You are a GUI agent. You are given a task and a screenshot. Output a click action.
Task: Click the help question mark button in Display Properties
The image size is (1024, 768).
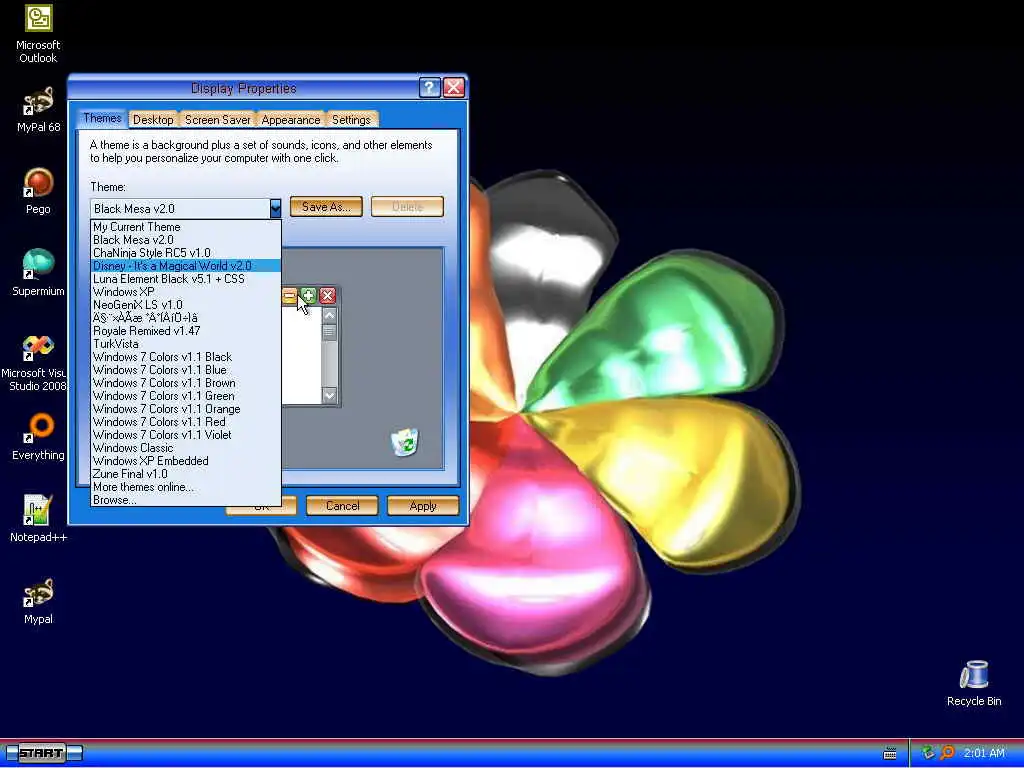429,88
